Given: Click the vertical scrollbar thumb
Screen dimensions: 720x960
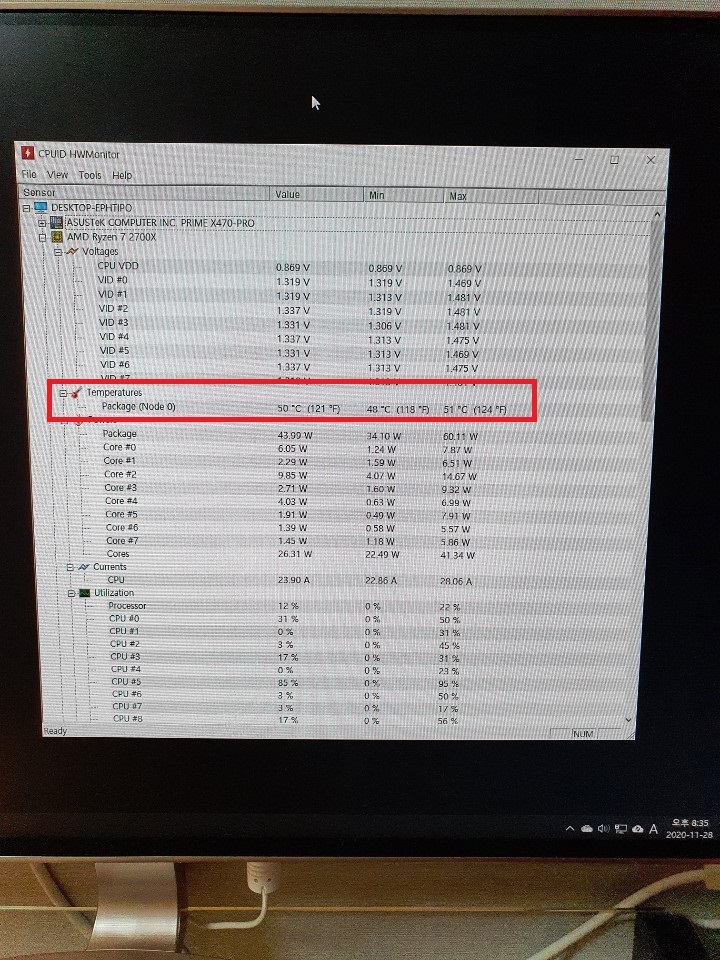Looking at the screenshot, I should tap(651, 320).
